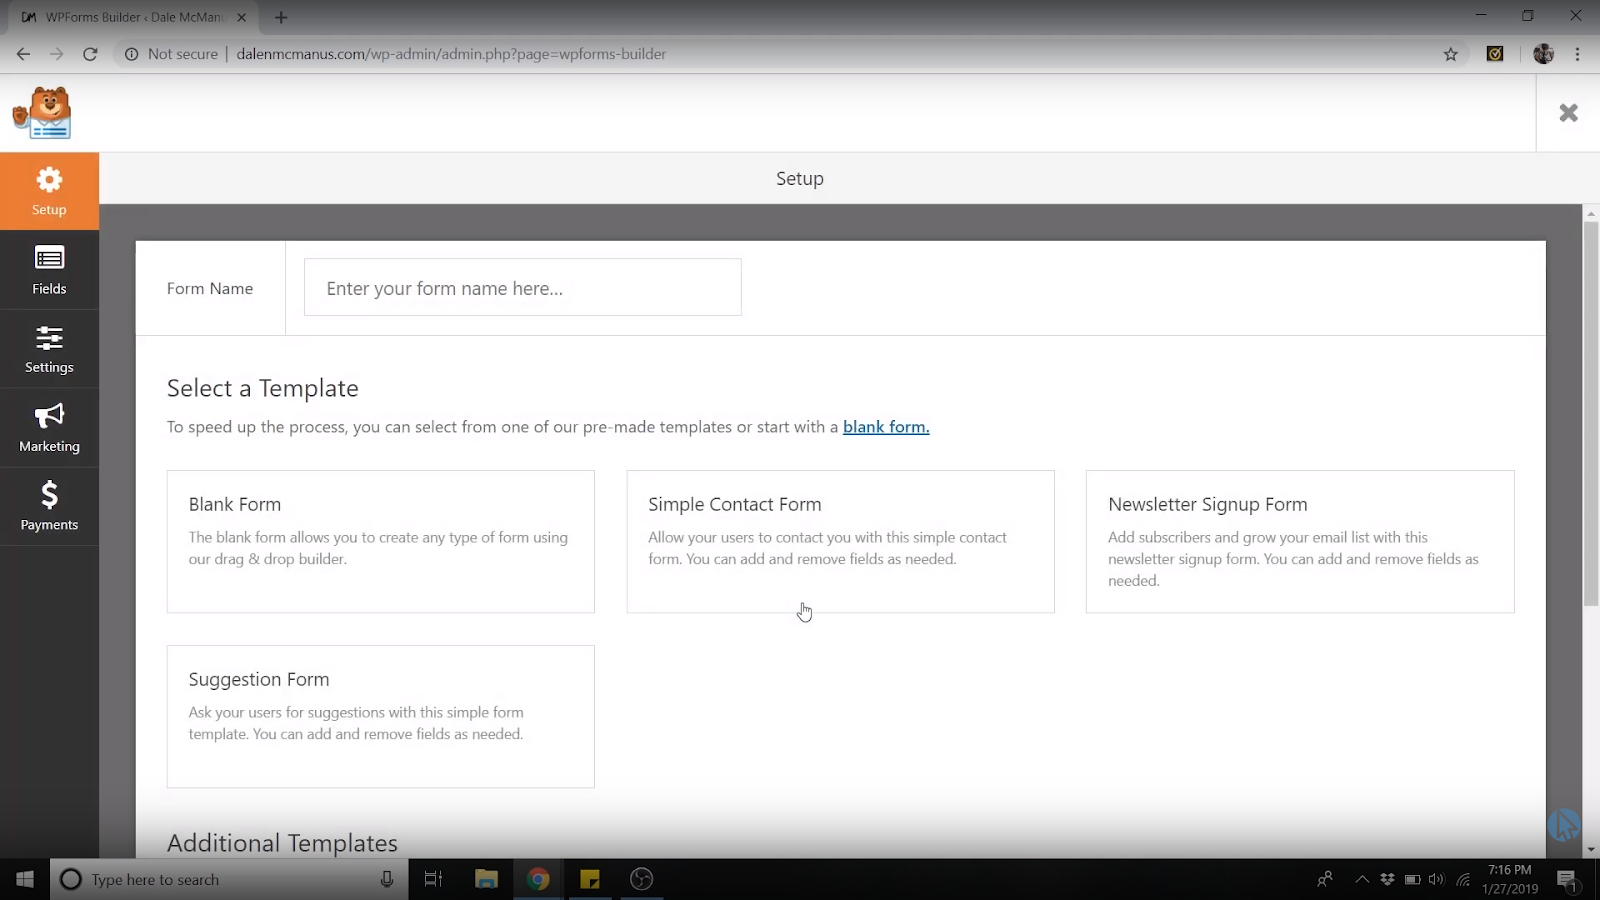Switch to Chrome in the taskbar
Image resolution: width=1600 pixels, height=900 pixels.
pyautogui.click(x=538, y=879)
